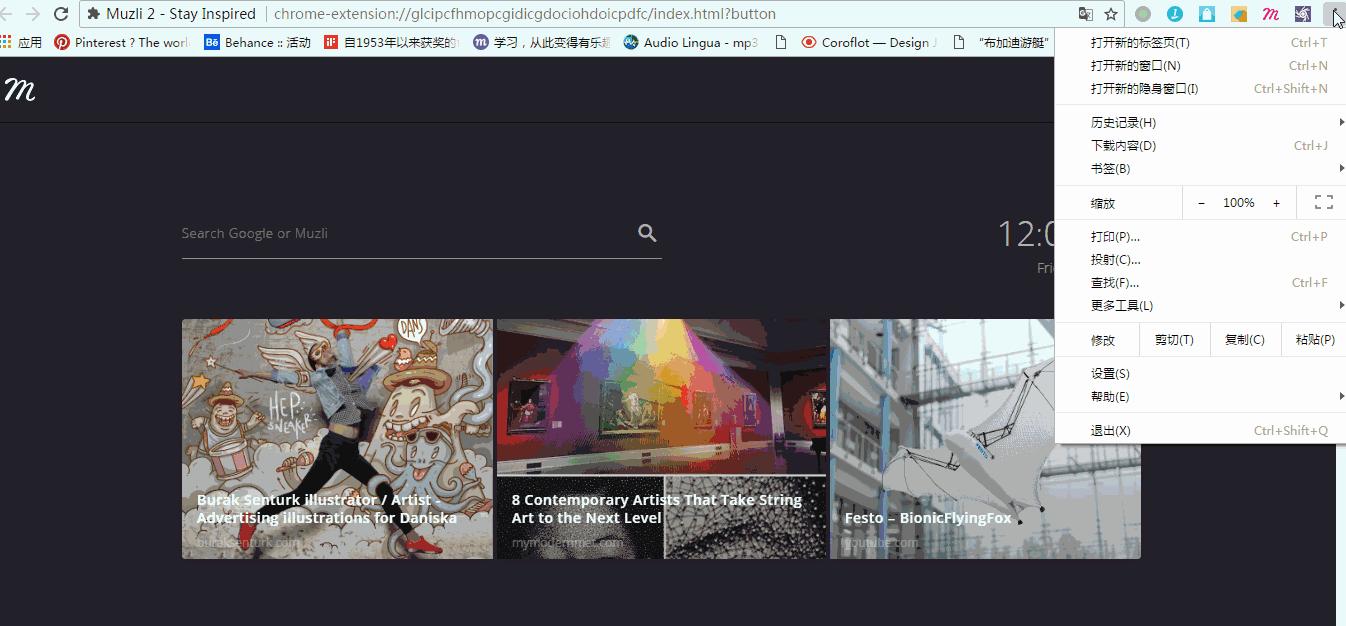This screenshot has height=626, width=1346.
Task: Select the Muzli extension icon in toolbar
Action: tap(1270, 14)
